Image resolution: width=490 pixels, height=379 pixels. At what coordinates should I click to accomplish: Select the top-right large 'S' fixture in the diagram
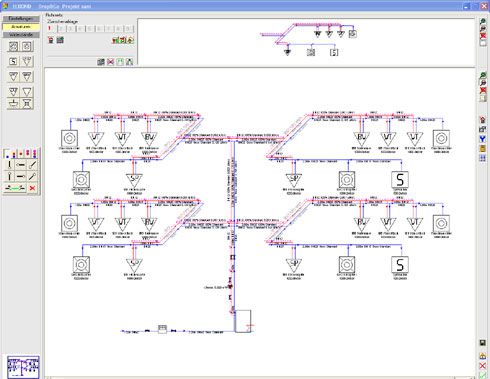click(400, 180)
